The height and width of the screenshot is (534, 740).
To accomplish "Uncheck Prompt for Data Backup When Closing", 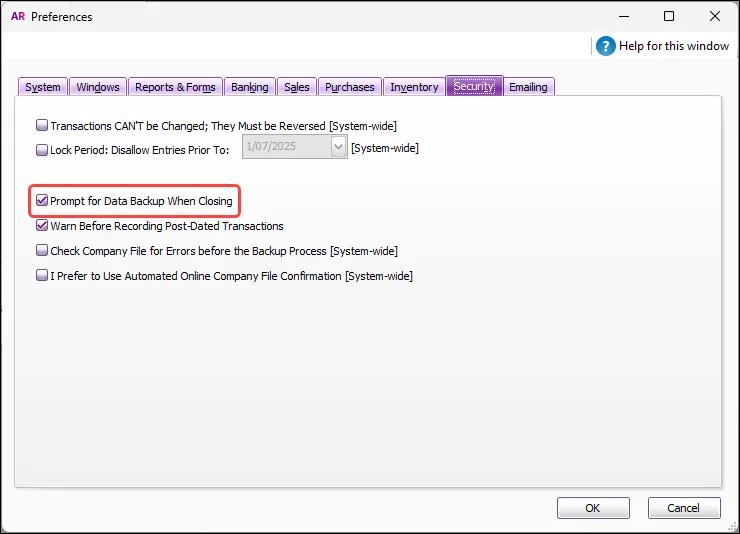I will tap(42, 200).
